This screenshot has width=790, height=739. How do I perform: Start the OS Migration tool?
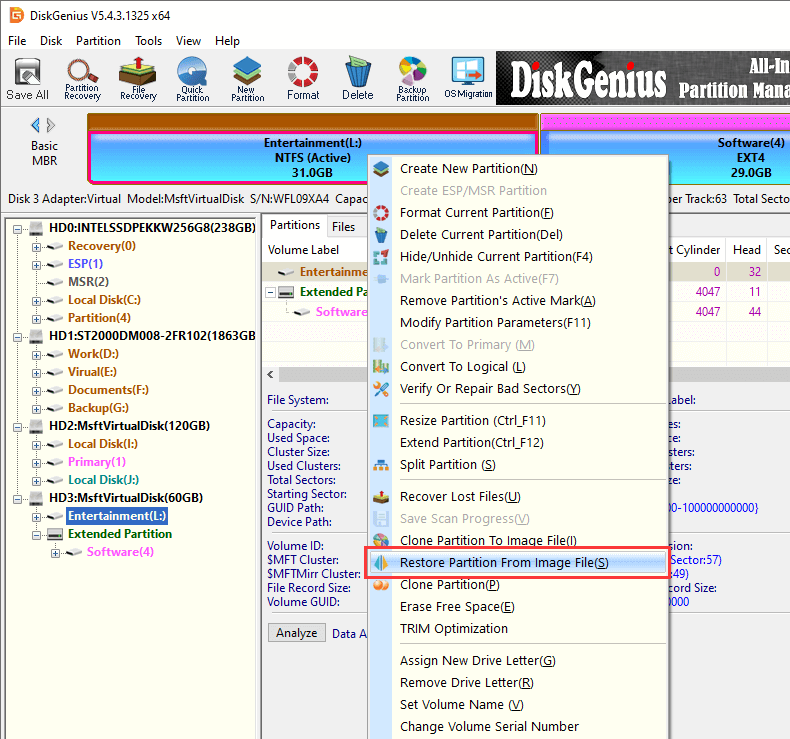point(468,79)
